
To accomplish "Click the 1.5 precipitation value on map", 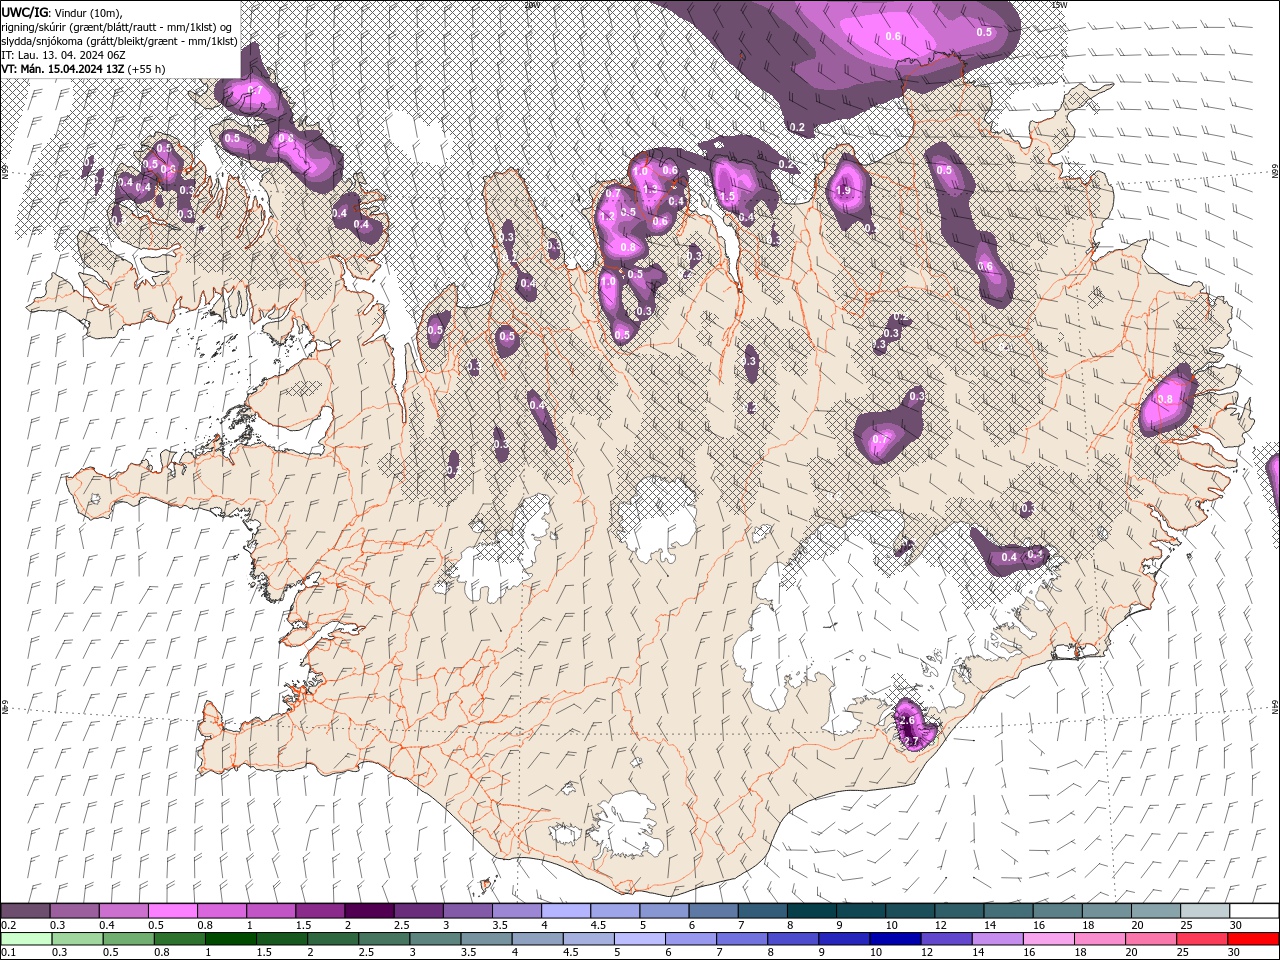I will [x=728, y=197].
